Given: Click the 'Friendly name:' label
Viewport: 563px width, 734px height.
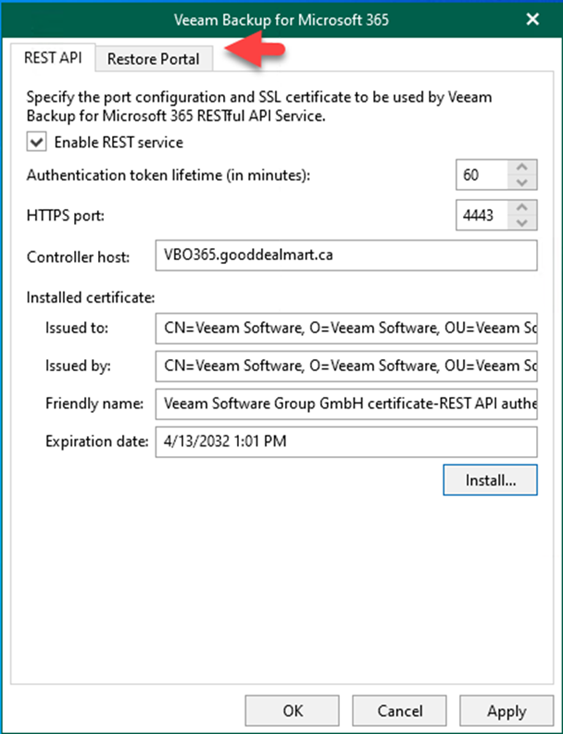Looking at the screenshot, I should click(94, 404).
